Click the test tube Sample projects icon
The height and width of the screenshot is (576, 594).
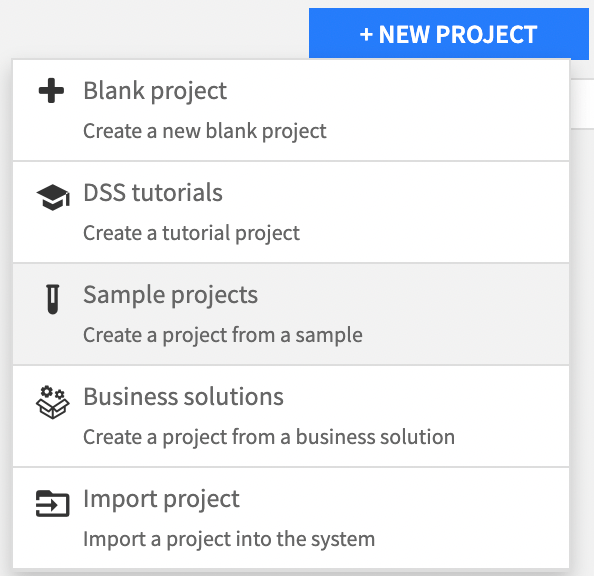tap(53, 299)
